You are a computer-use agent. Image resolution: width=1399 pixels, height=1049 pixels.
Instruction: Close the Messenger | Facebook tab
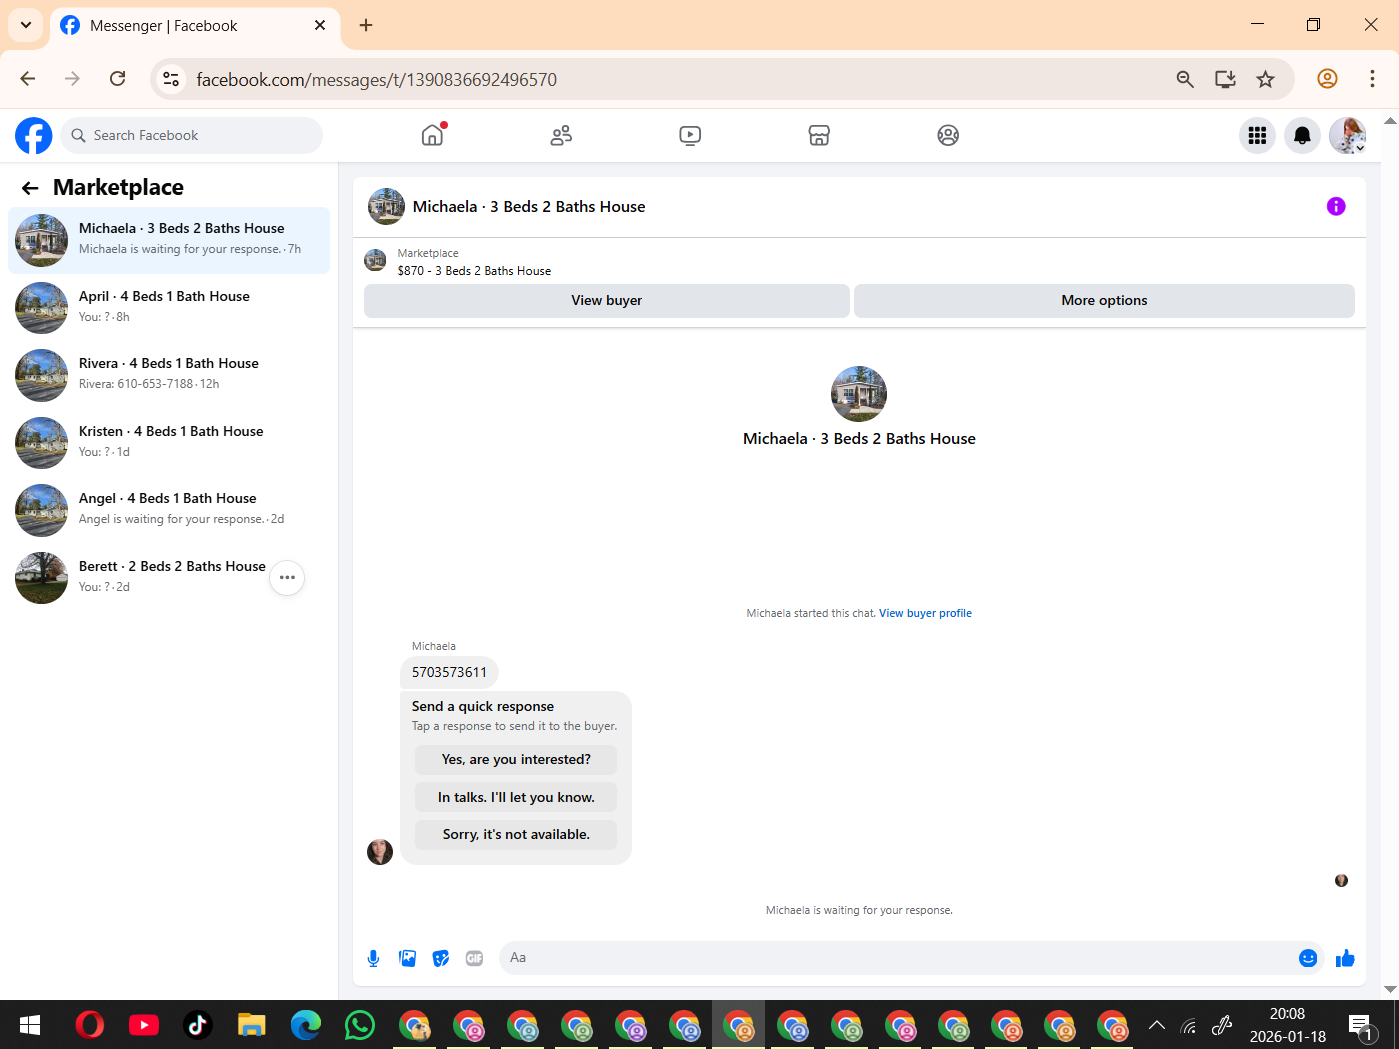(320, 25)
